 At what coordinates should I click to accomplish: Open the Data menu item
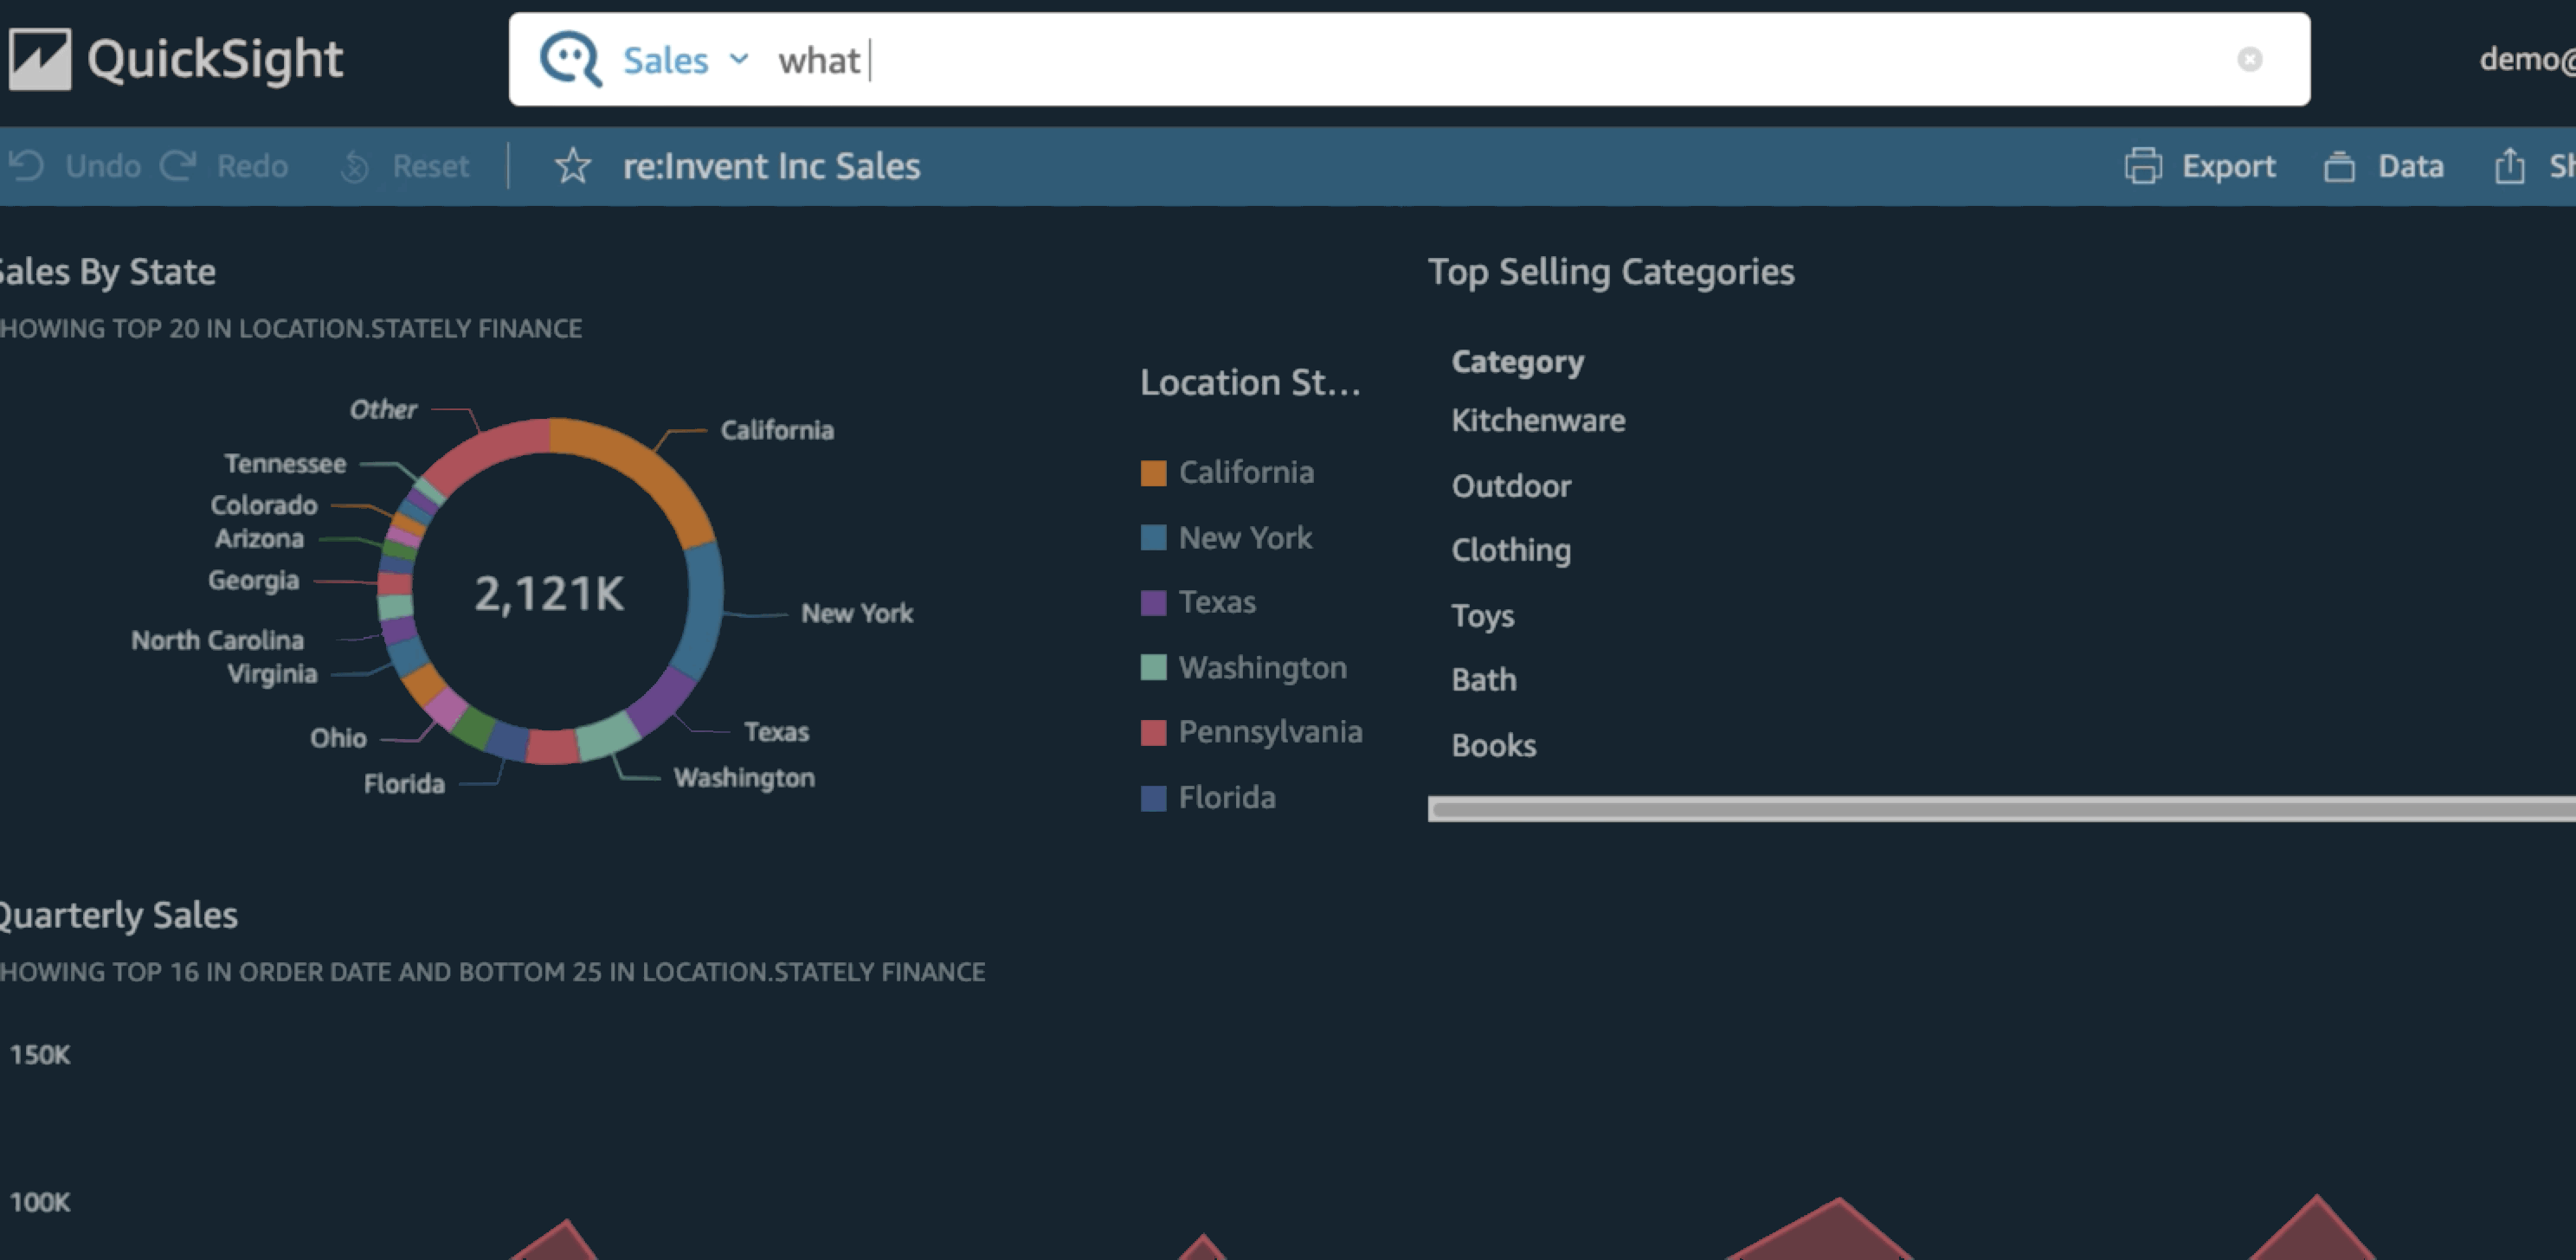click(x=2412, y=166)
